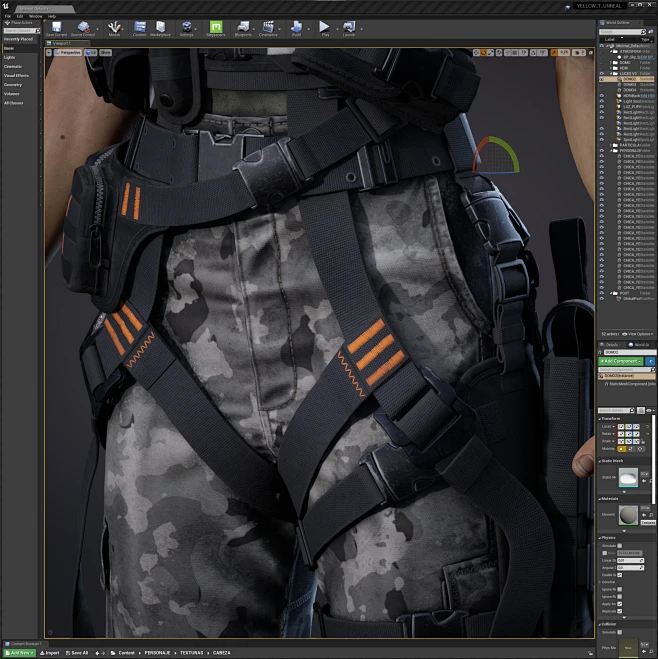
Task: Click the Show viewport button
Action: [x=105, y=53]
